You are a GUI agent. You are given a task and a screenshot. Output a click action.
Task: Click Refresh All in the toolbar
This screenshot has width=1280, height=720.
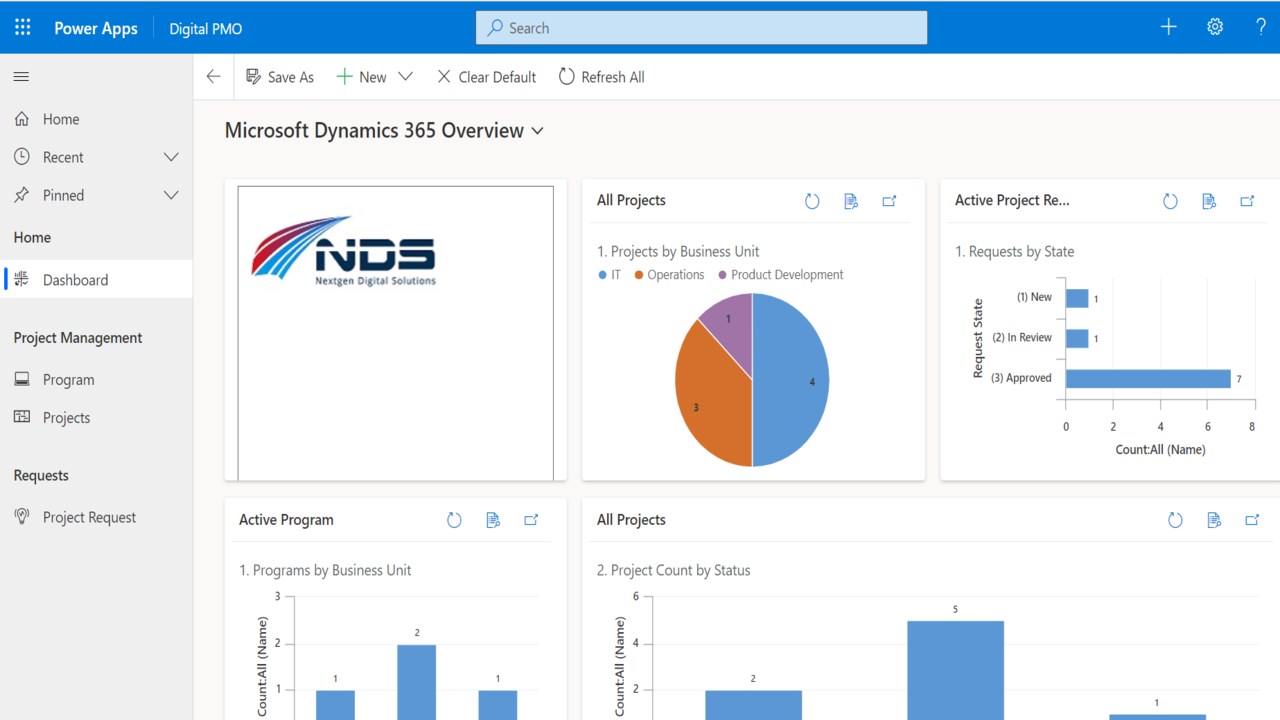[x=601, y=77]
